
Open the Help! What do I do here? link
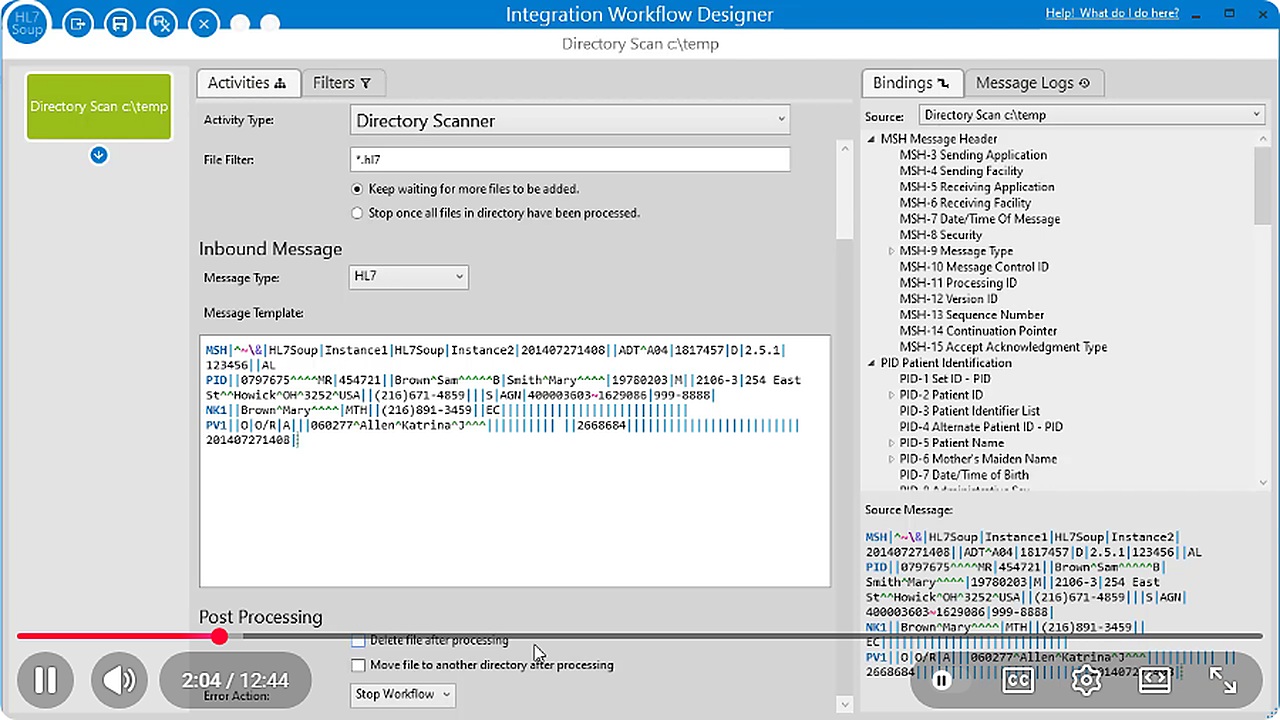coord(1112,13)
